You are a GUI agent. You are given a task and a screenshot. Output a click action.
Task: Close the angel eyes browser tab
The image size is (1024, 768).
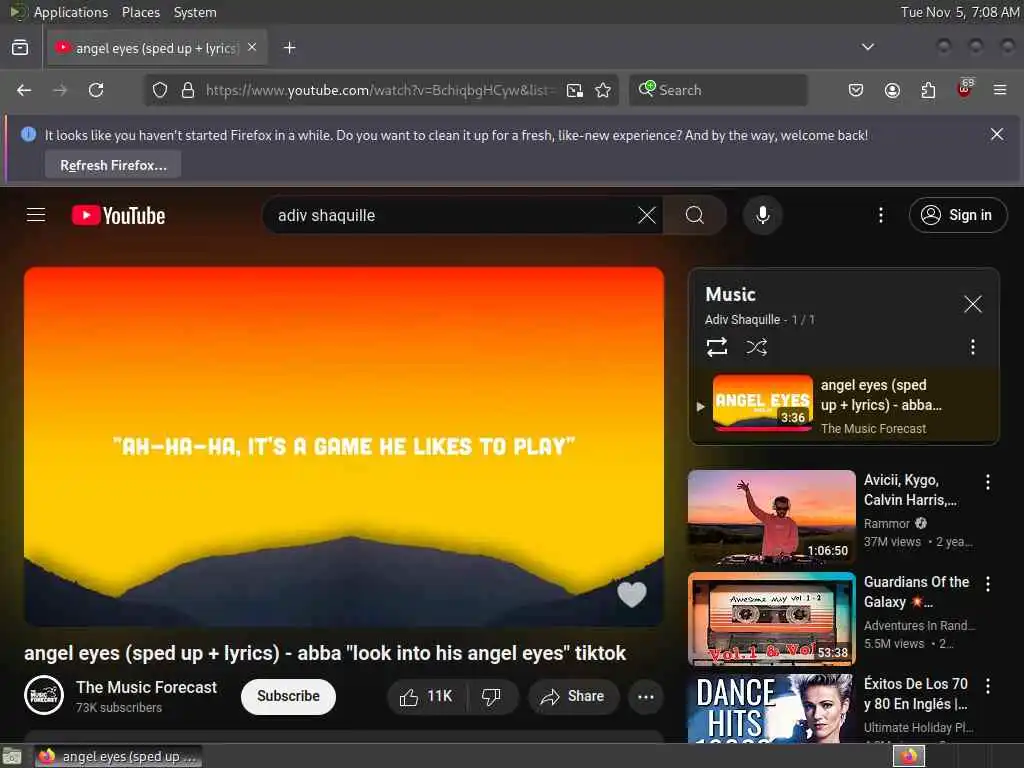(252, 48)
